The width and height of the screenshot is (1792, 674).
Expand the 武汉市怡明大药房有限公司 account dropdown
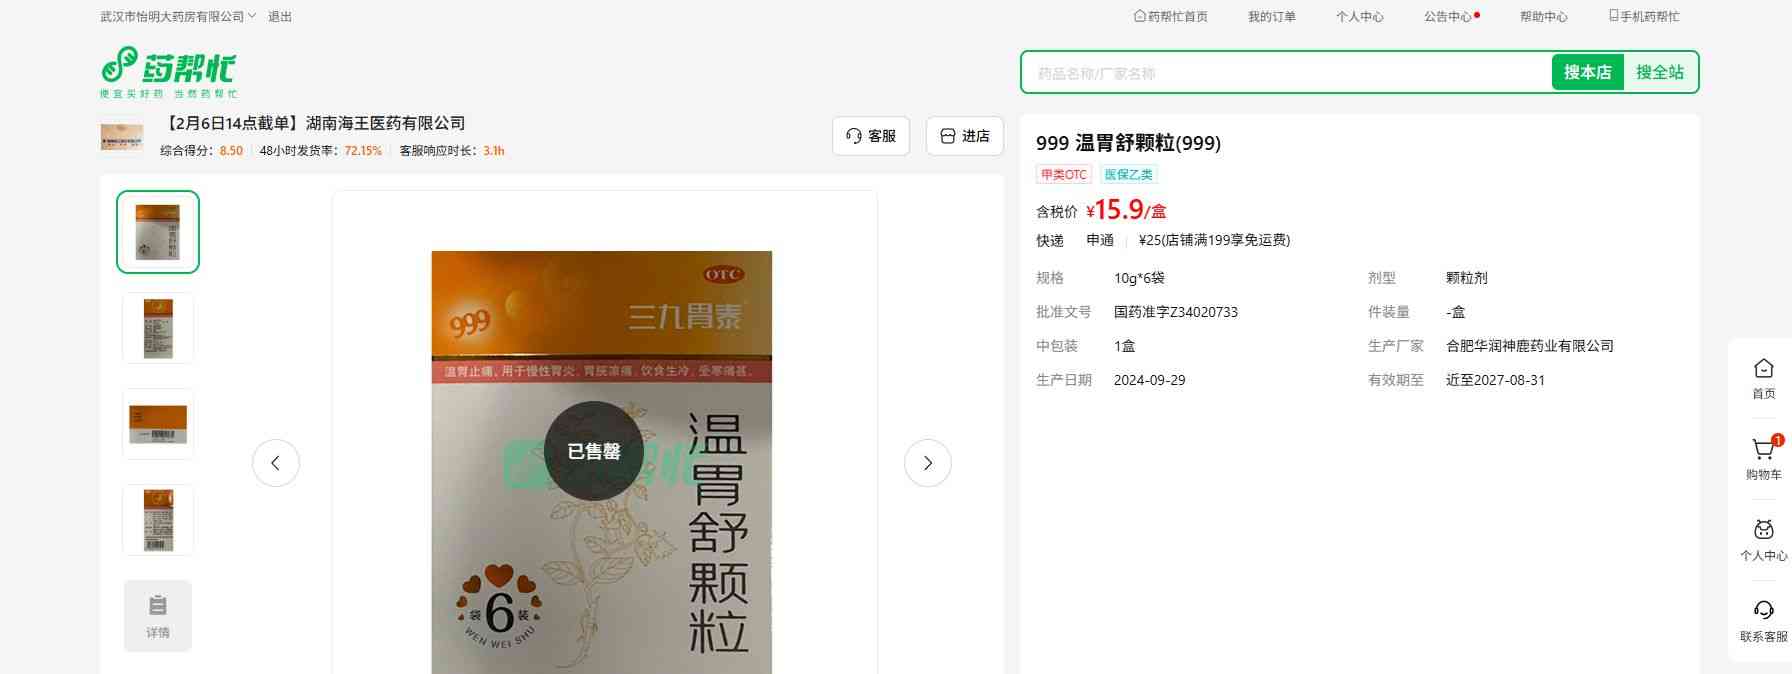(x=177, y=17)
